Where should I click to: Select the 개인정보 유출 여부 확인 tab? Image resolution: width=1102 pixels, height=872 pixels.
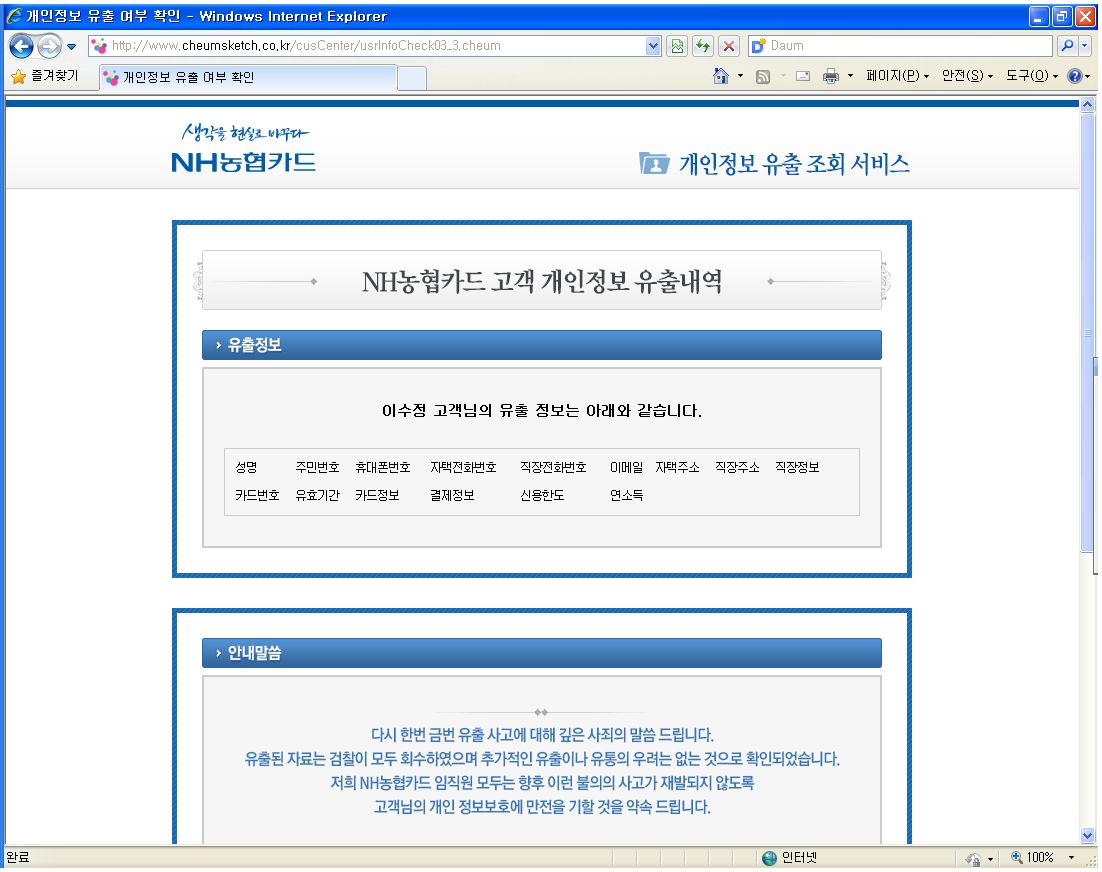tap(249, 77)
